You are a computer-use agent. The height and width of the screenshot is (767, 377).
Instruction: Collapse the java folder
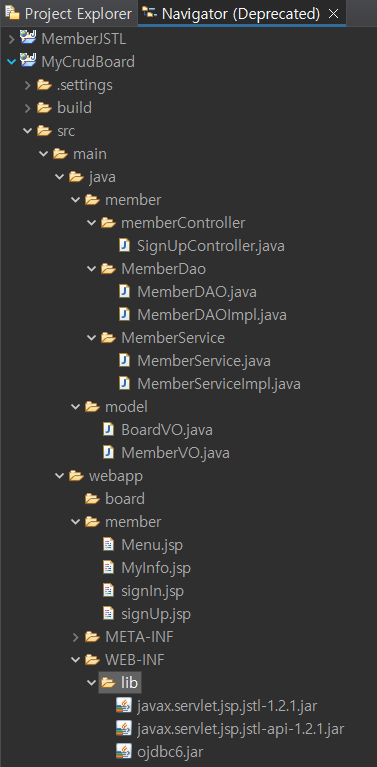coord(60,177)
